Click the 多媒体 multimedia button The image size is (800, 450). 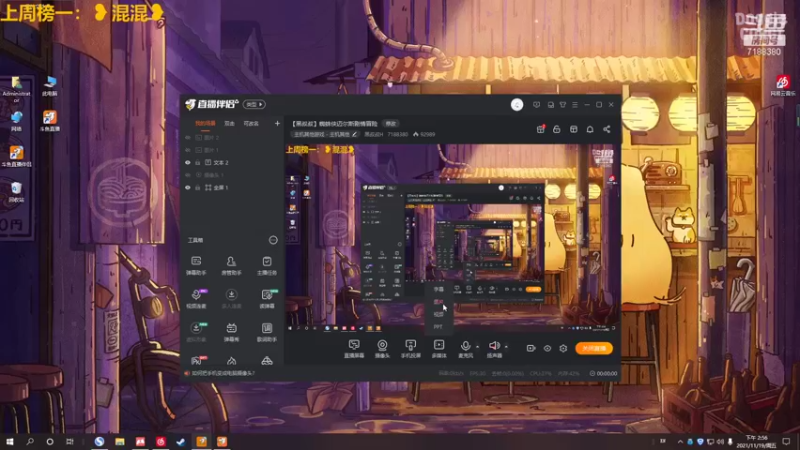(x=439, y=349)
